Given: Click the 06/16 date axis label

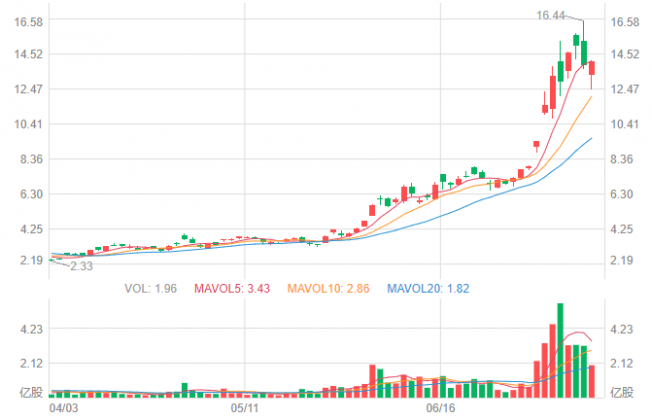Looking at the screenshot, I should click(x=440, y=408).
